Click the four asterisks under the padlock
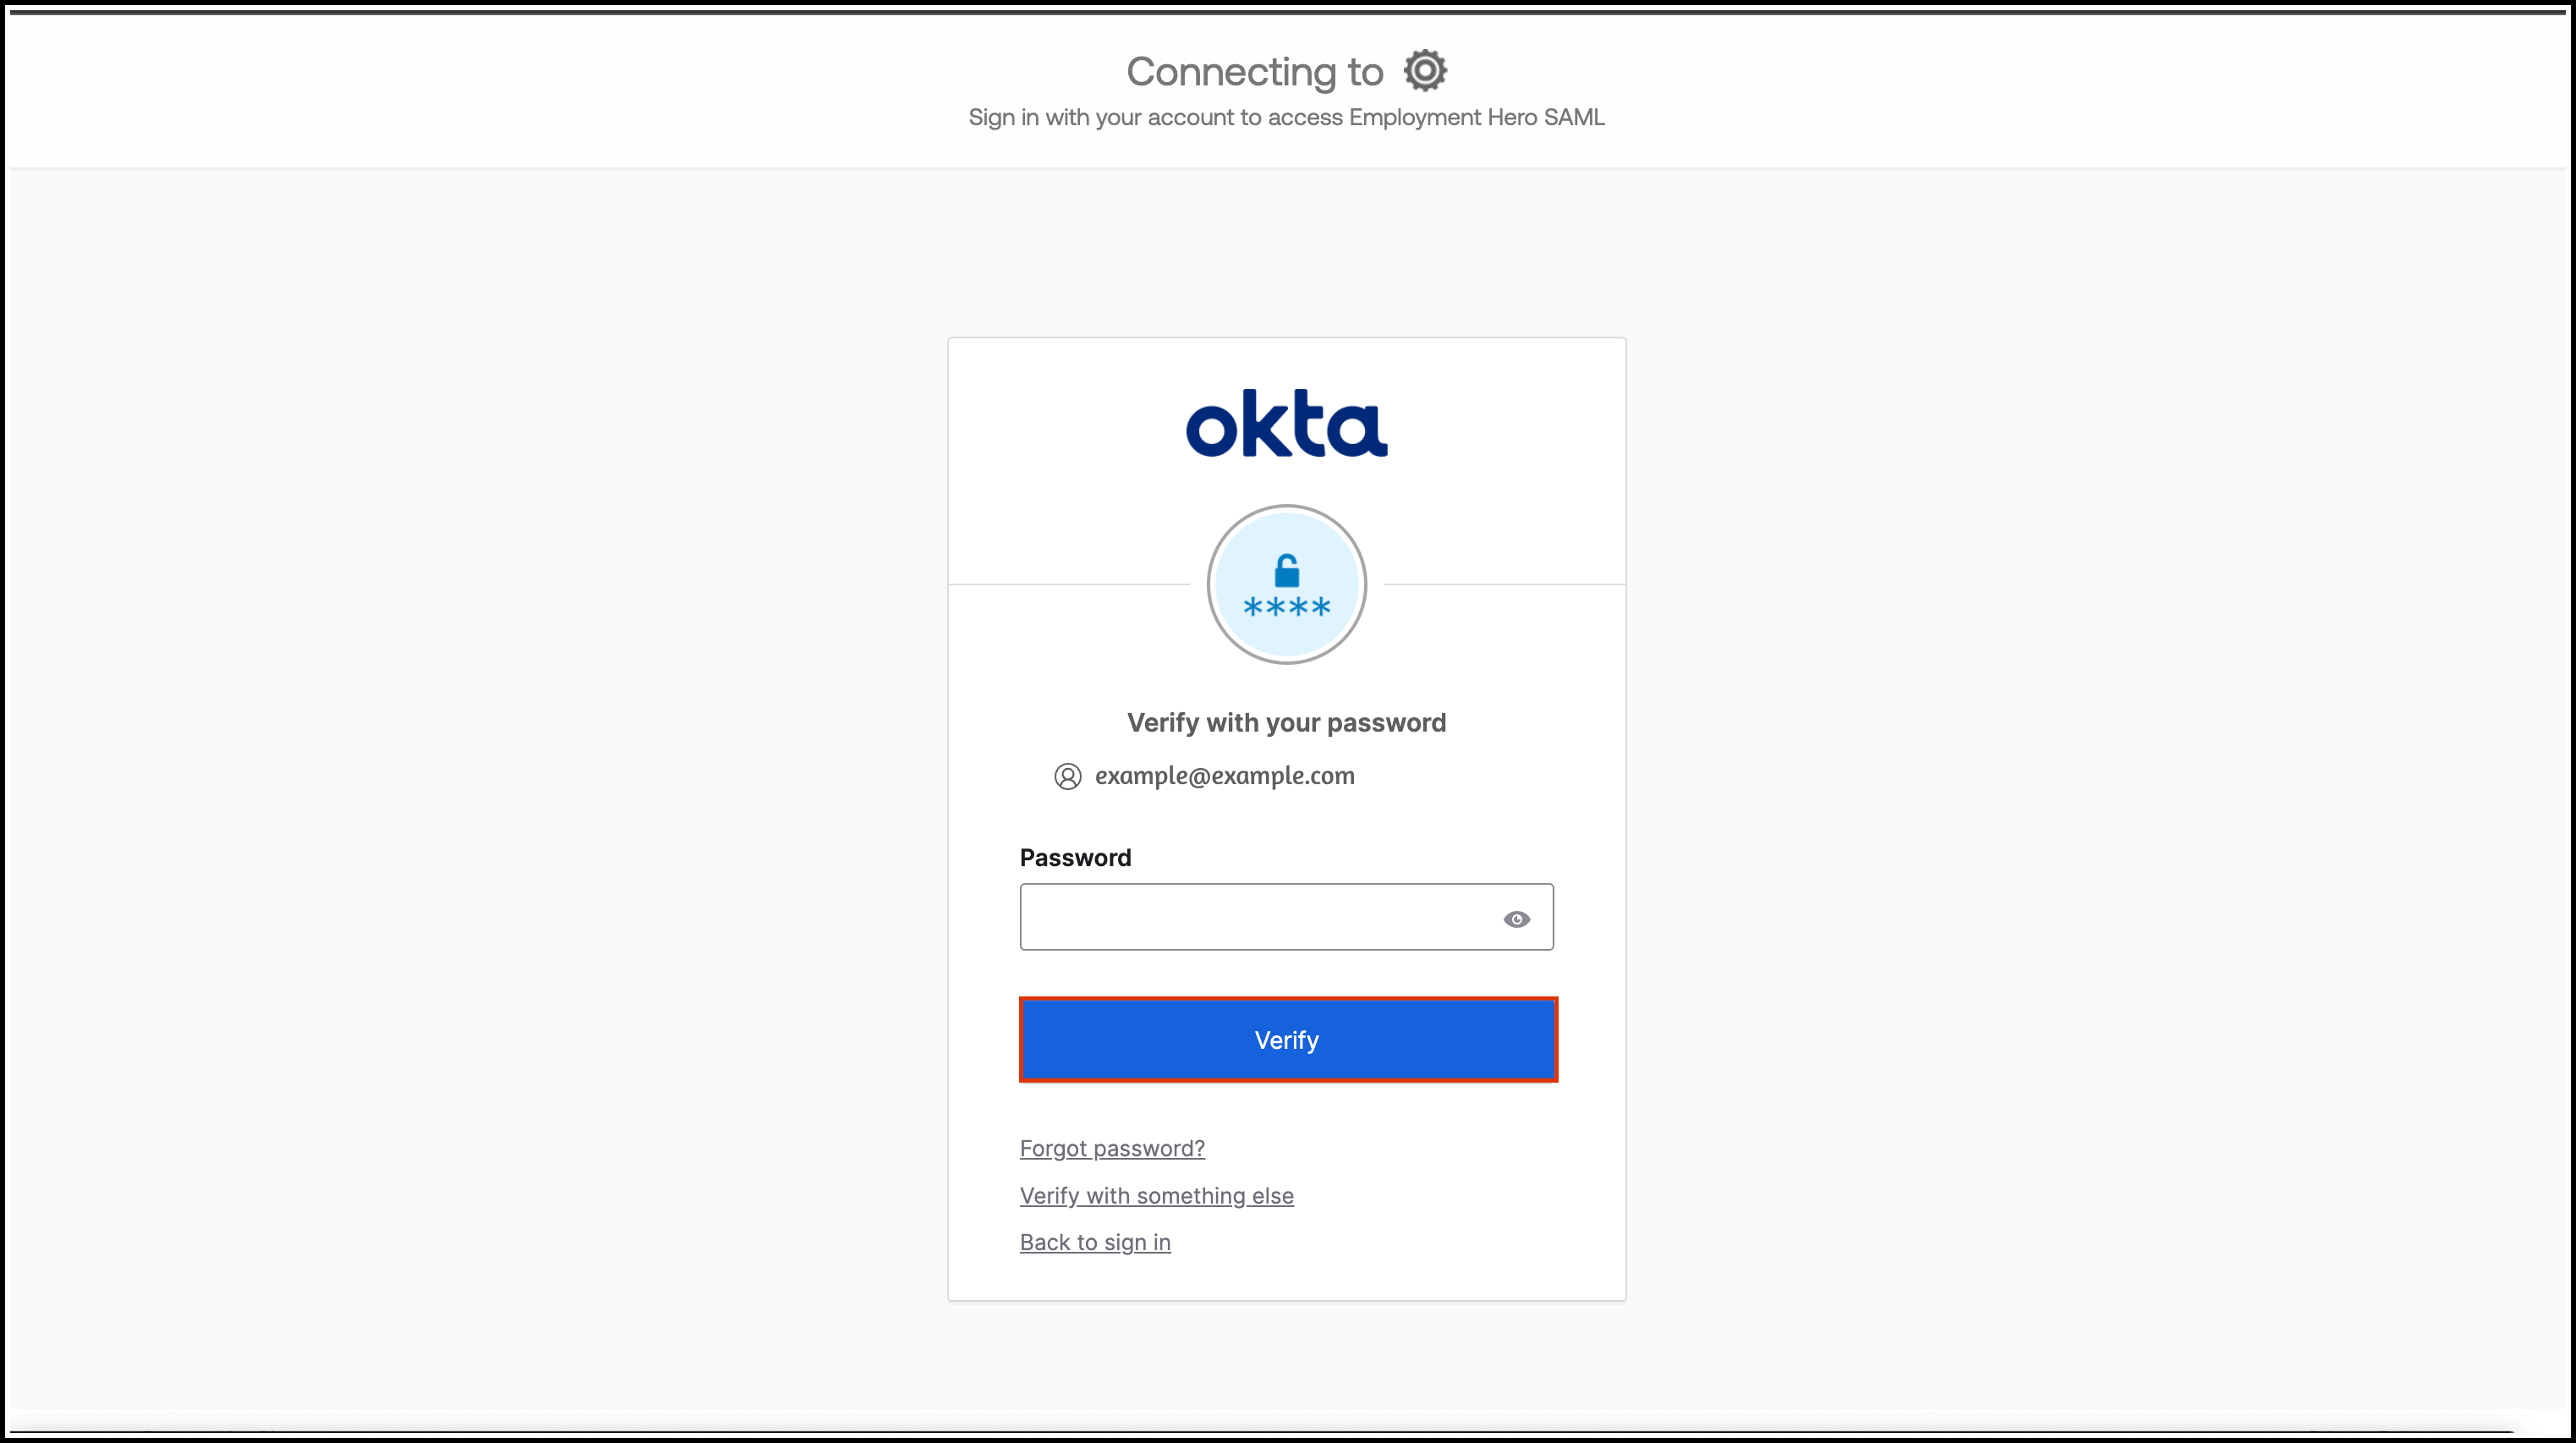Screen dimensions: 2576x1443 pos(1286,607)
